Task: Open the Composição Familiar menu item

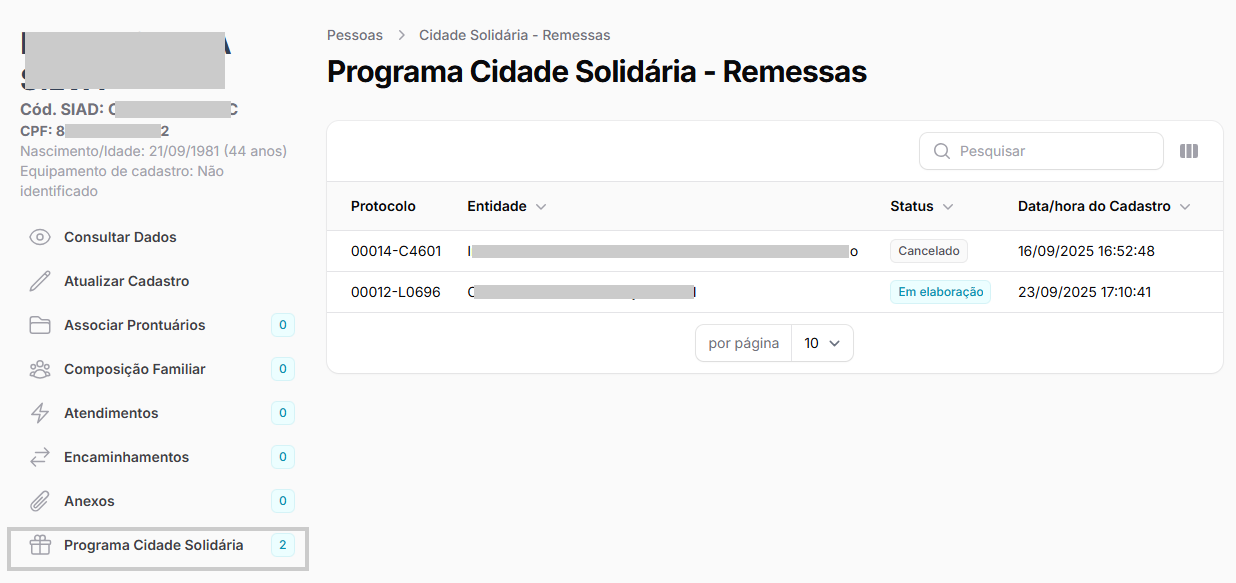Action: click(135, 369)
